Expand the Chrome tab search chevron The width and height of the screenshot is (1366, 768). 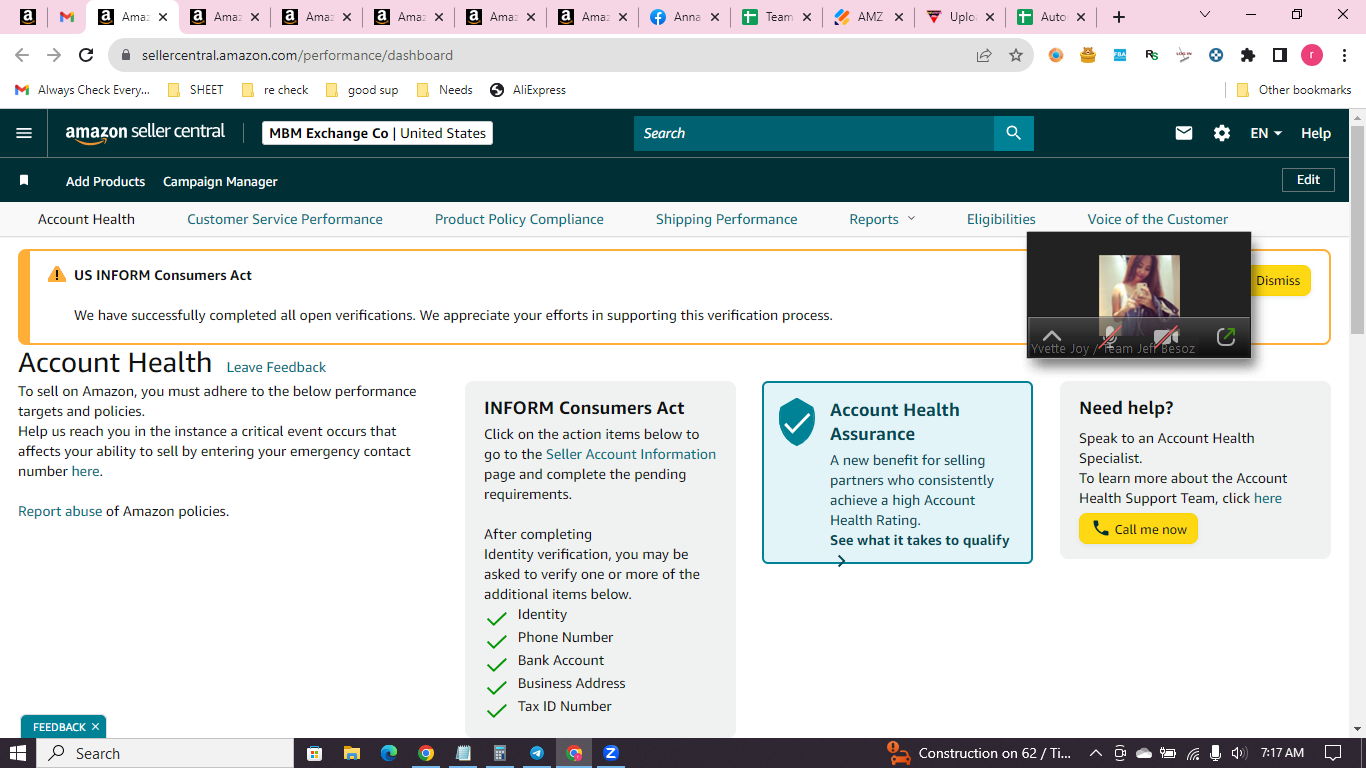[1204, 15]
